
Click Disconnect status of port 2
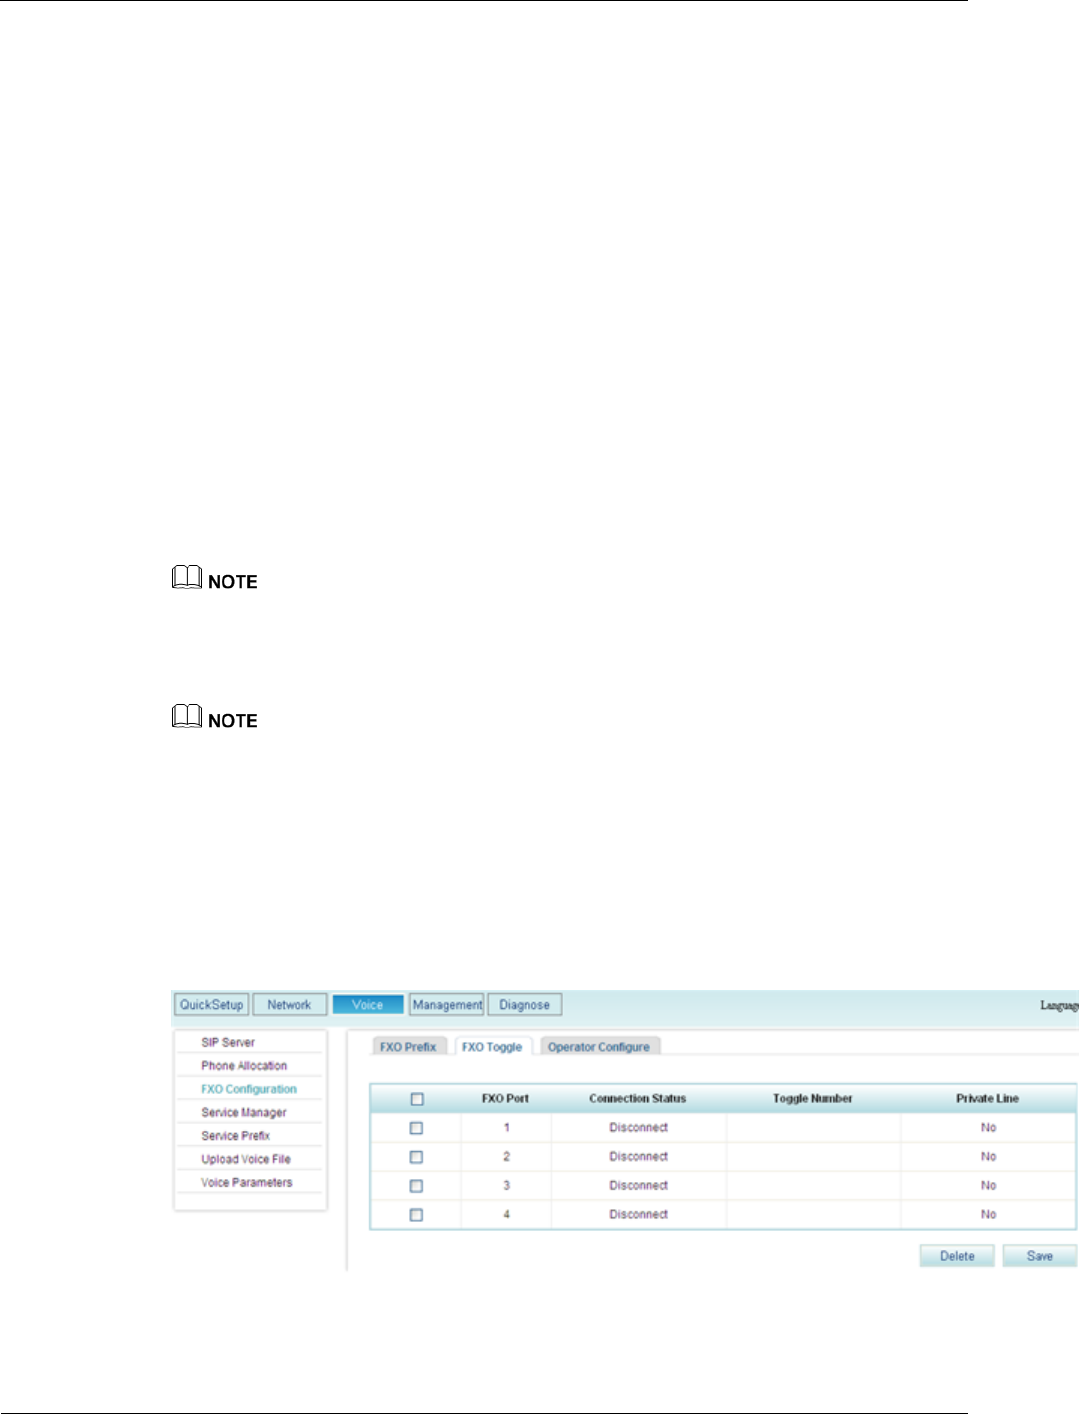(639, 1157)
